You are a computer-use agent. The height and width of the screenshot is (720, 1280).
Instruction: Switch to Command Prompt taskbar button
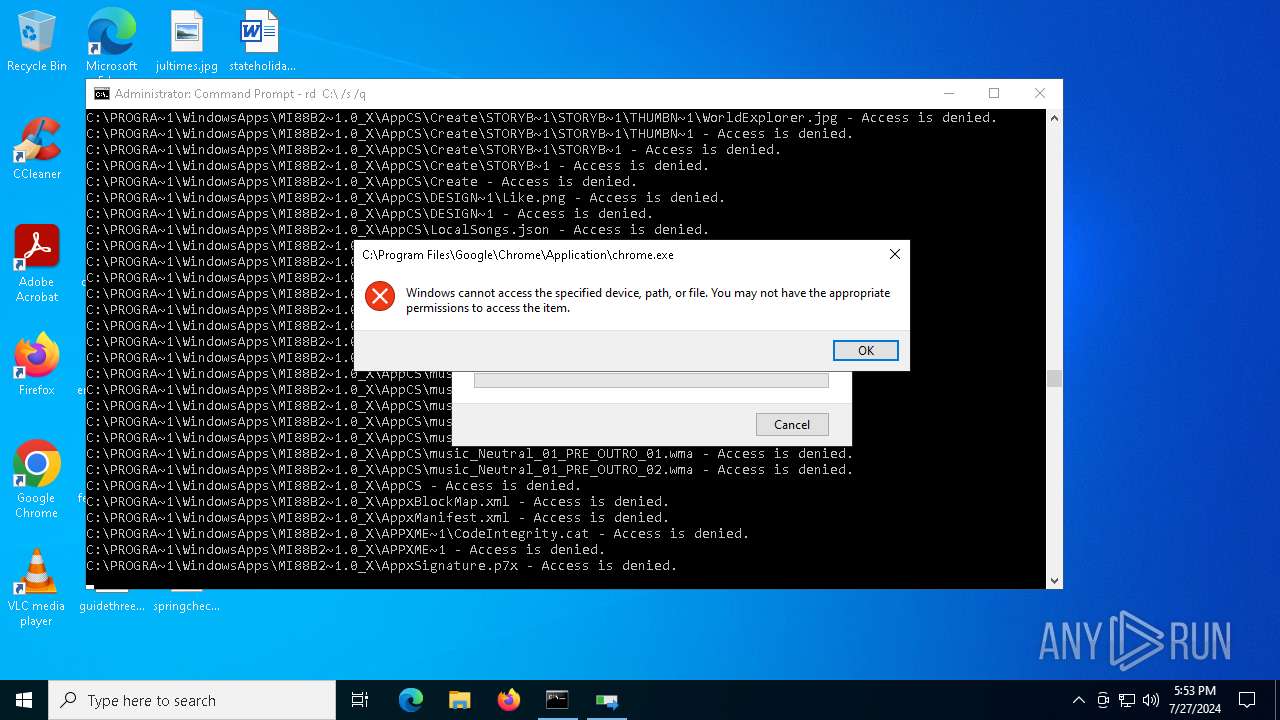[557, 700]
